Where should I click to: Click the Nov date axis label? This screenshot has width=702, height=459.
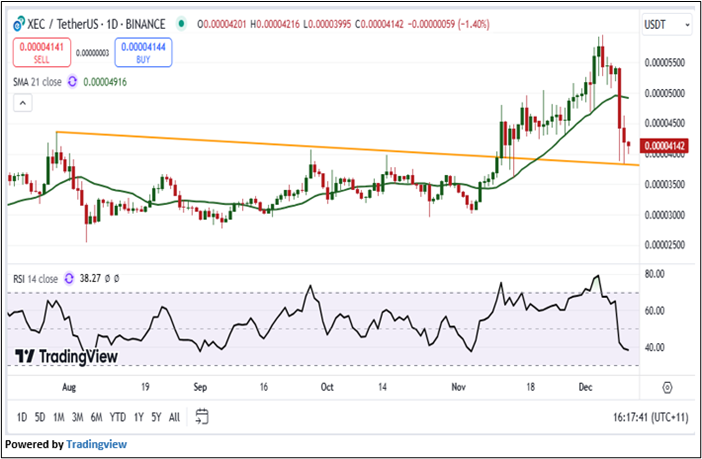[x=458, y=387]
